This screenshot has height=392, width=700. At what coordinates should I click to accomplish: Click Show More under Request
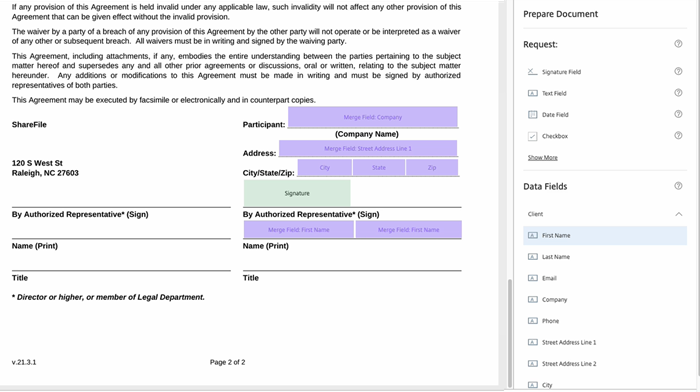pos(542,158)
